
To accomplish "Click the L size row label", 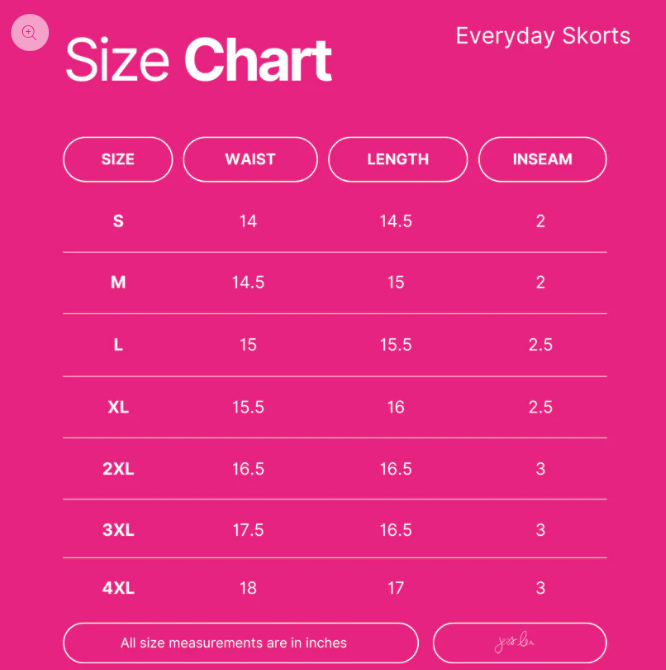I will (x=118, y=345).
